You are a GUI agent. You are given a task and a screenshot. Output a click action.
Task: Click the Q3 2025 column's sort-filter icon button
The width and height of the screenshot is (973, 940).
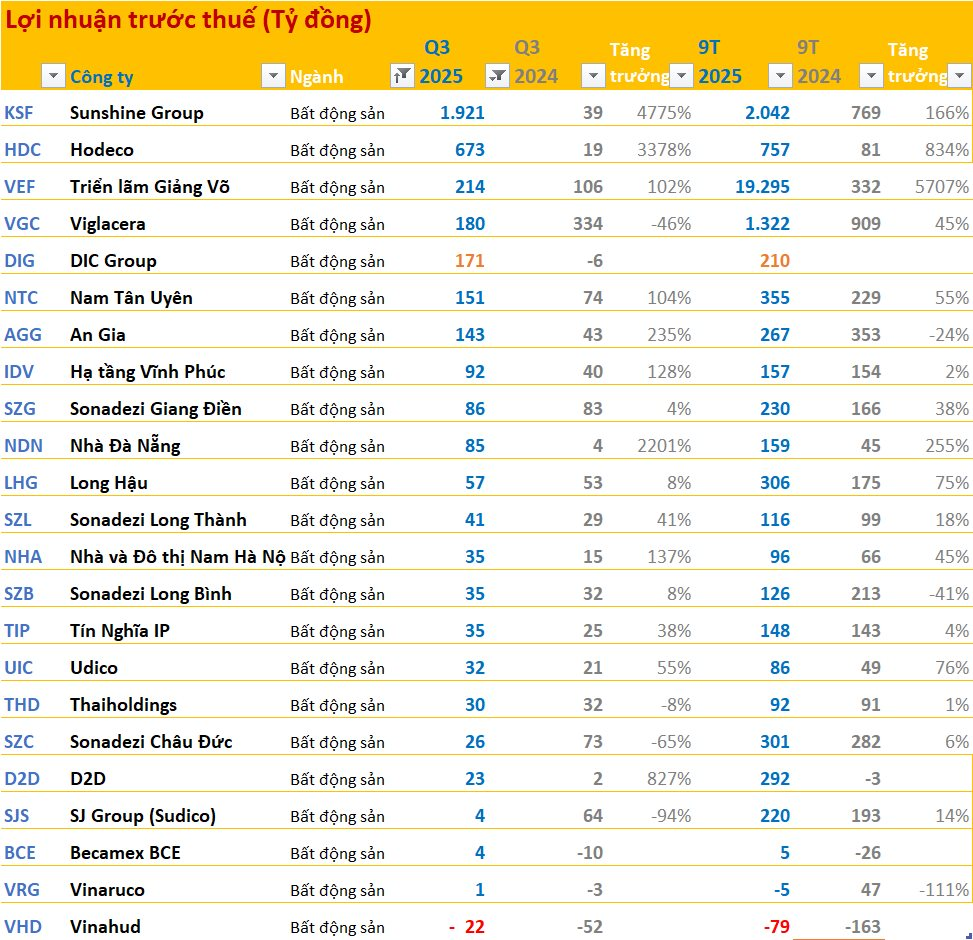(497, 76)
